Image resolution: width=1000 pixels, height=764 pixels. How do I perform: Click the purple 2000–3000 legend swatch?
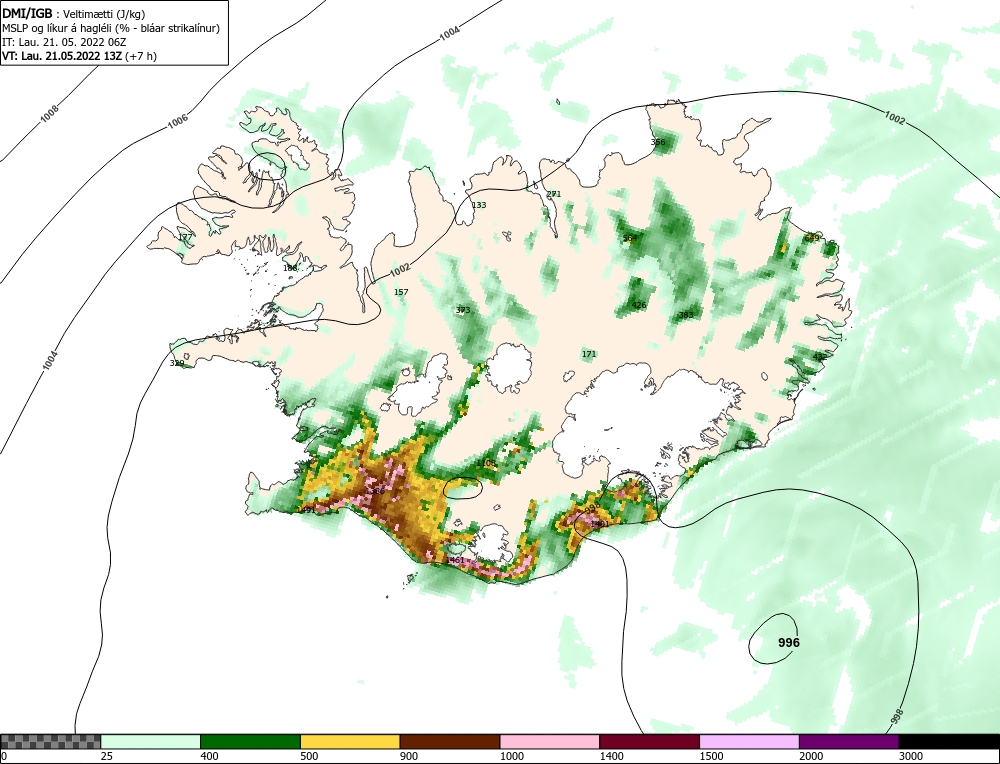pos(849,742)
